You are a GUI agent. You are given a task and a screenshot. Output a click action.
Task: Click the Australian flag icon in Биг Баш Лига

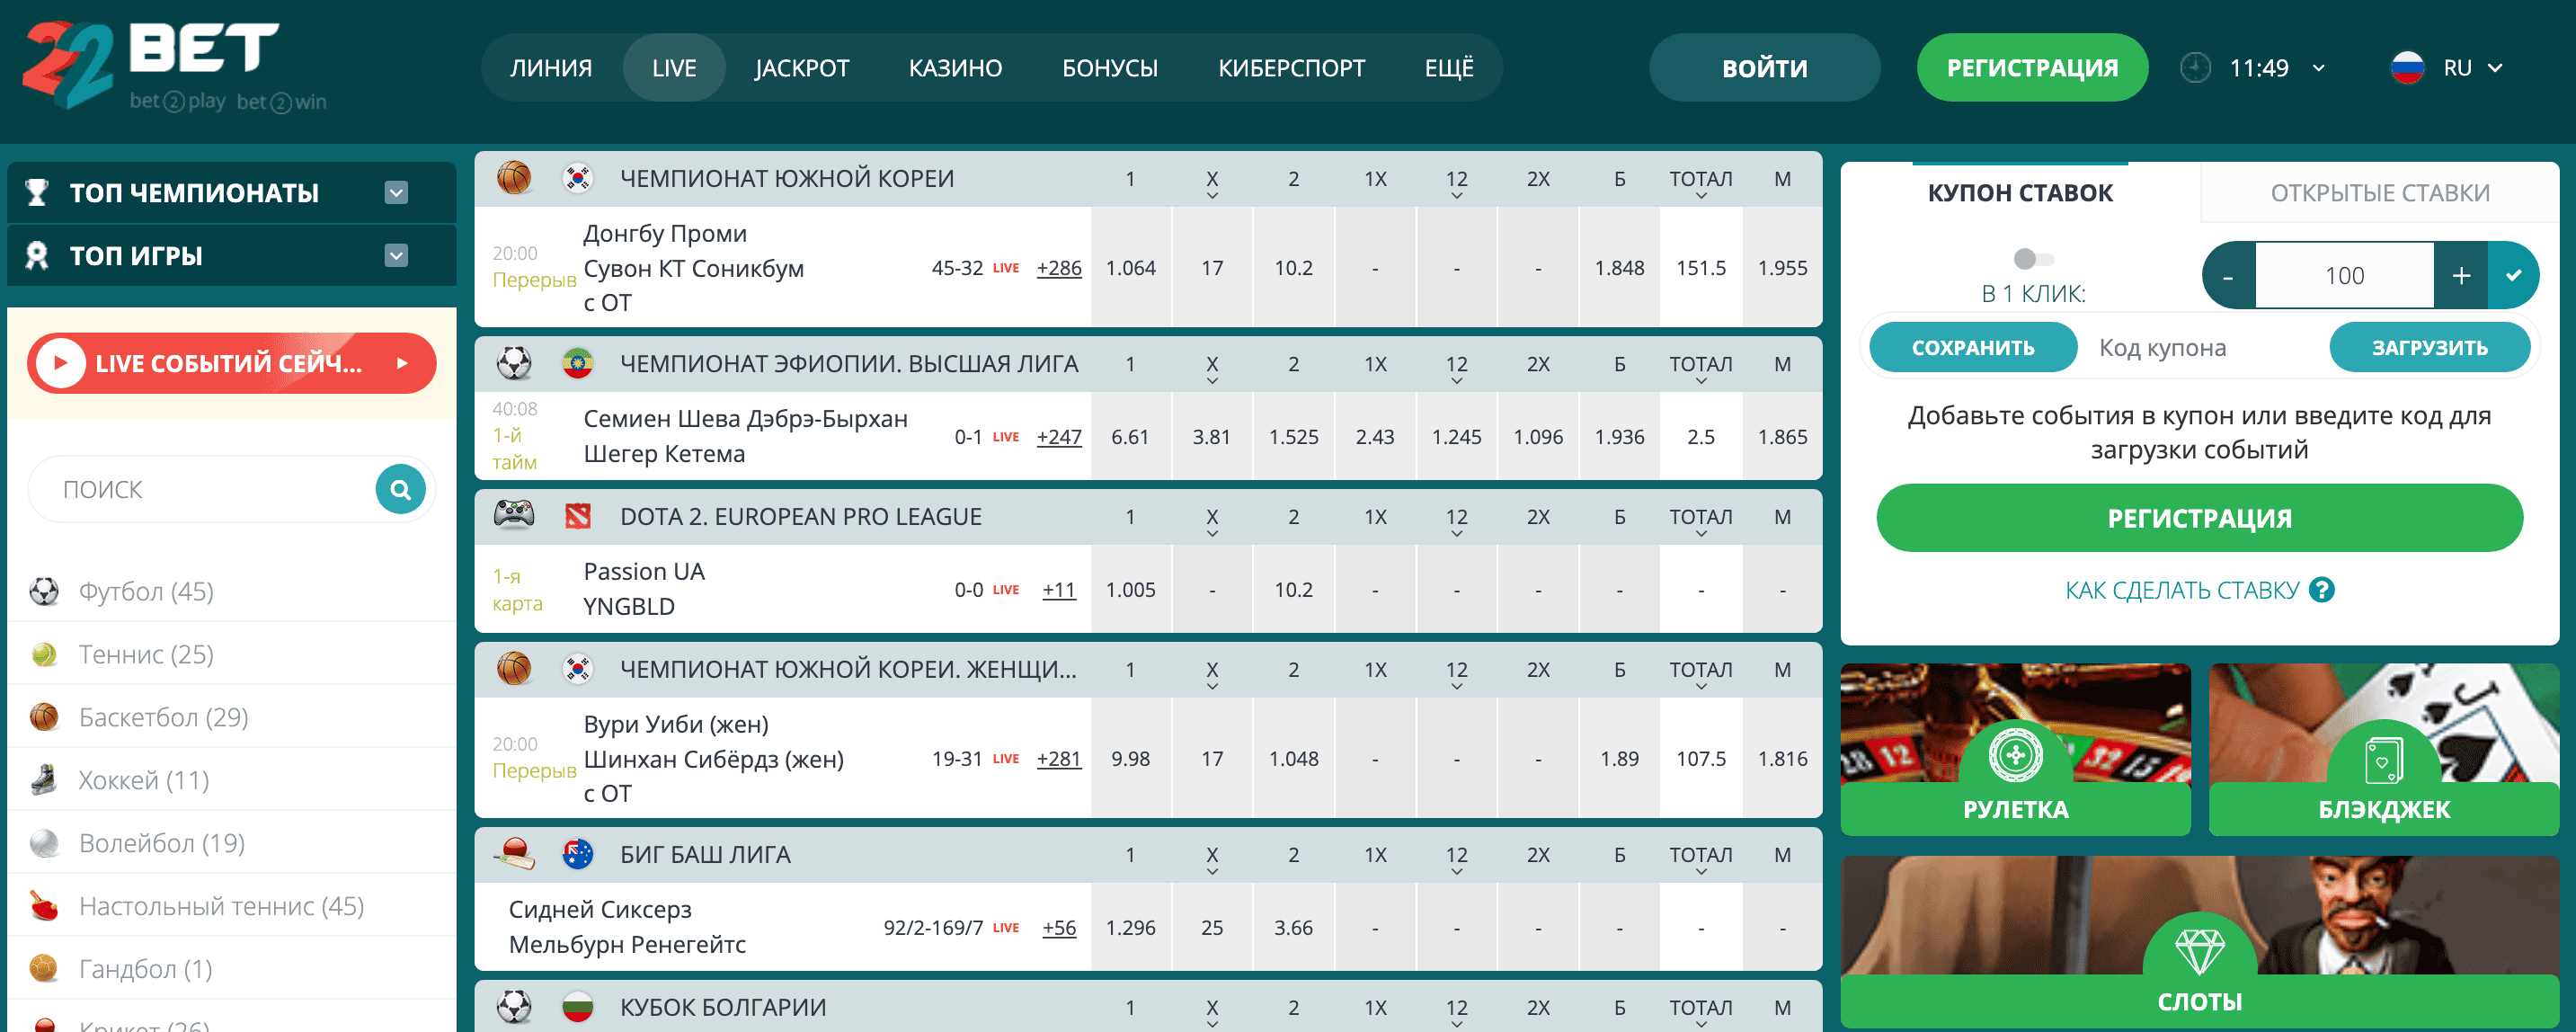[578, 854]
